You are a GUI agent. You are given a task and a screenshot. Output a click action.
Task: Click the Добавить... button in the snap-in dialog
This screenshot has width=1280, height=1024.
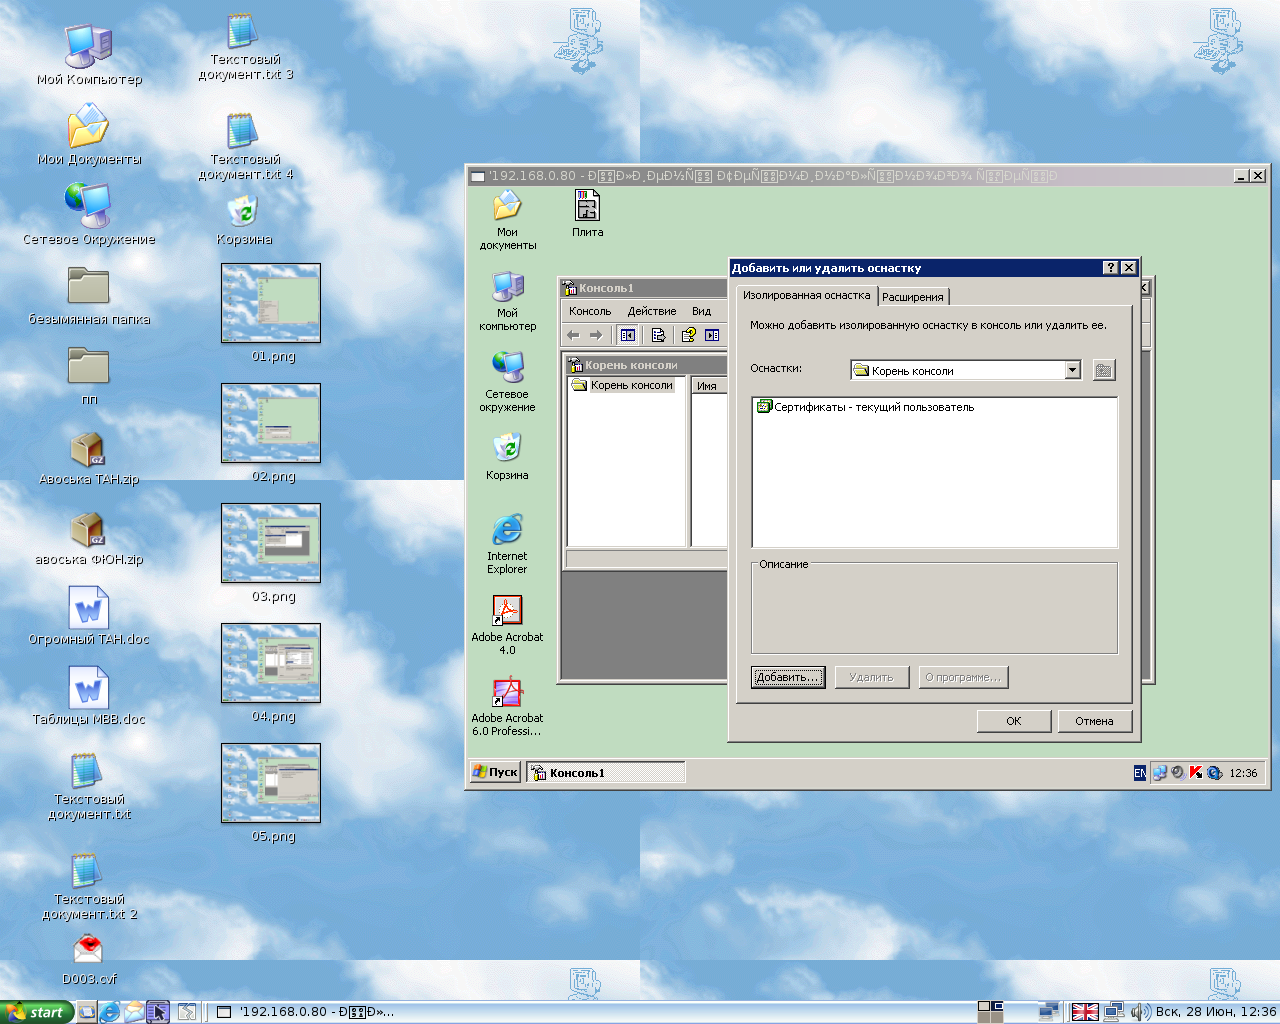pyautogui.click(x=788, y=677)
